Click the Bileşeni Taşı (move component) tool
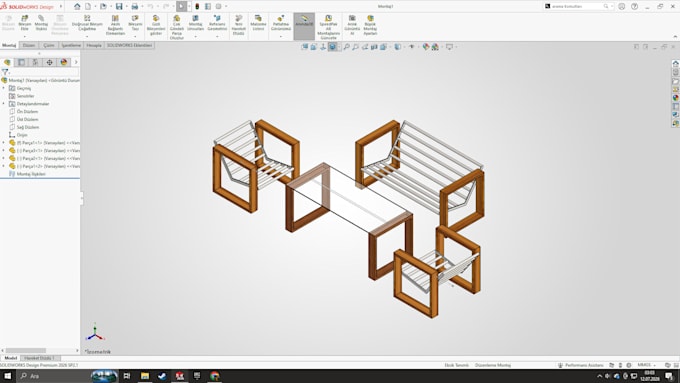This screenshot has height=383, width=680. [x=135, y=23]
